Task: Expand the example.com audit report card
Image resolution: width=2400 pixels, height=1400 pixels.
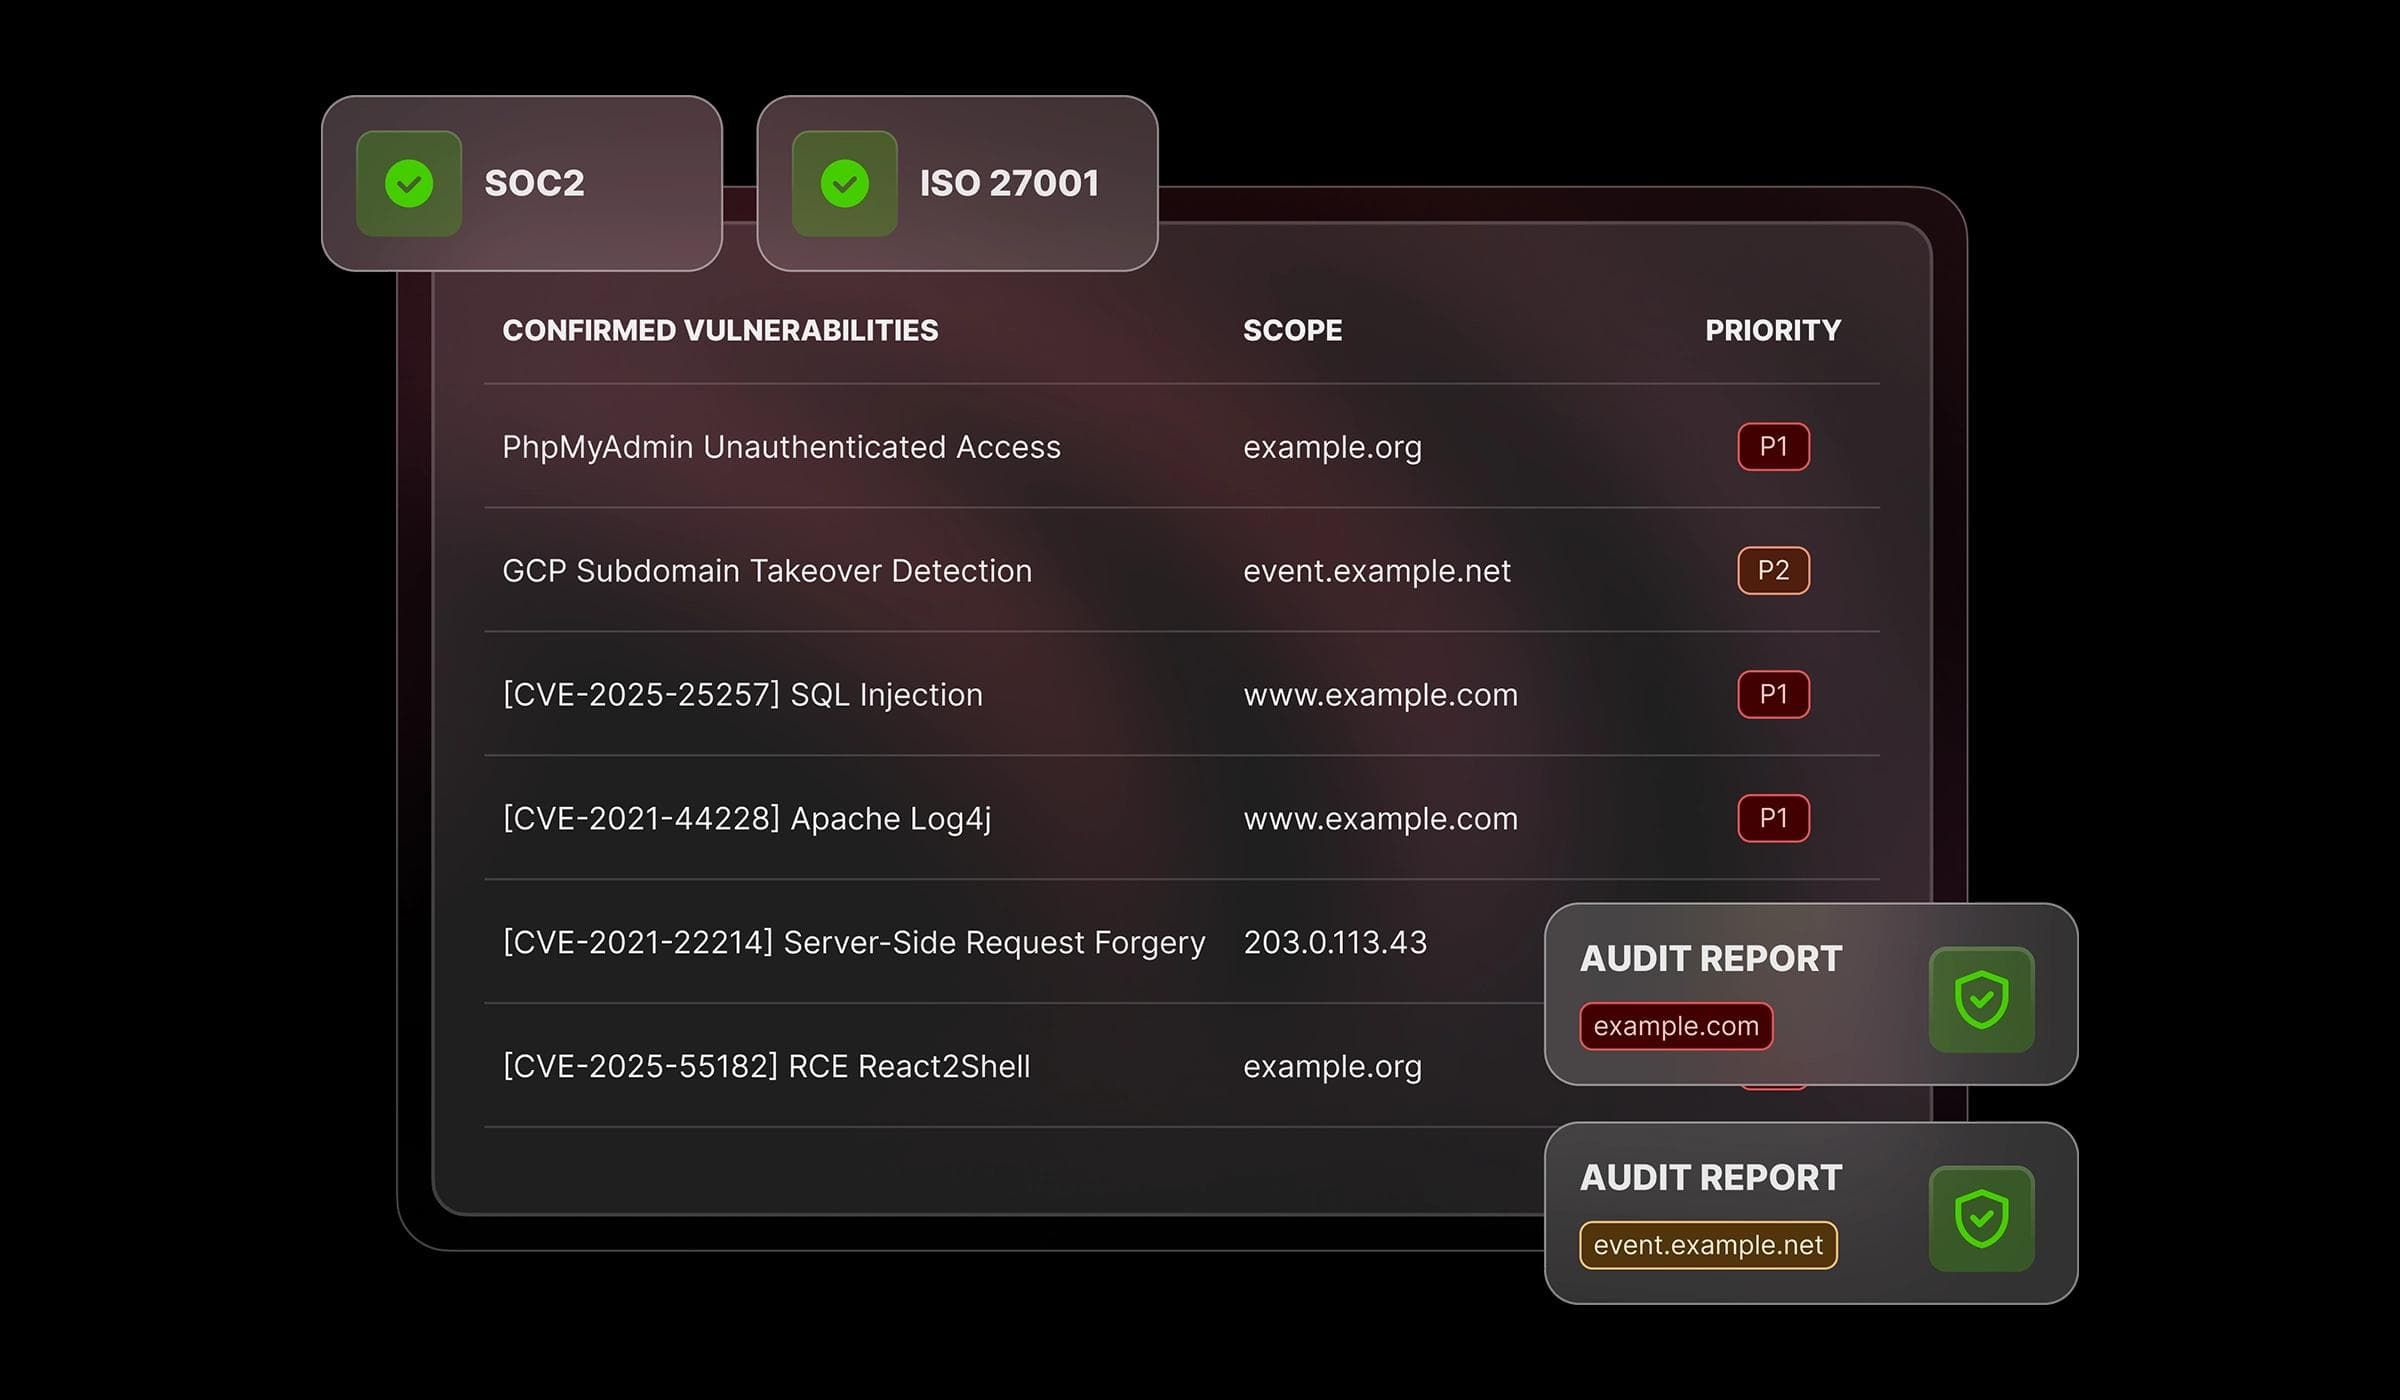Action: (1808, 995)
